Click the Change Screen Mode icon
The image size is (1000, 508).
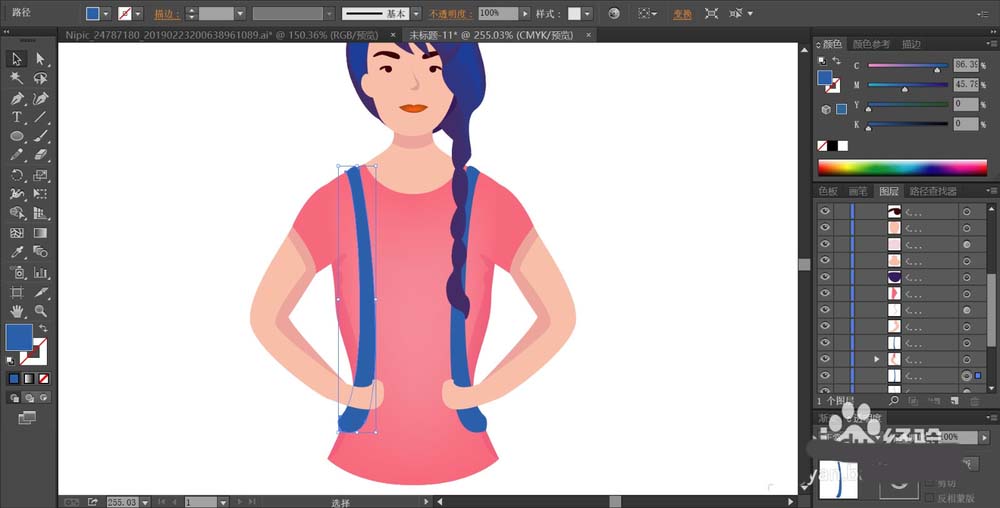pos(27,418)
